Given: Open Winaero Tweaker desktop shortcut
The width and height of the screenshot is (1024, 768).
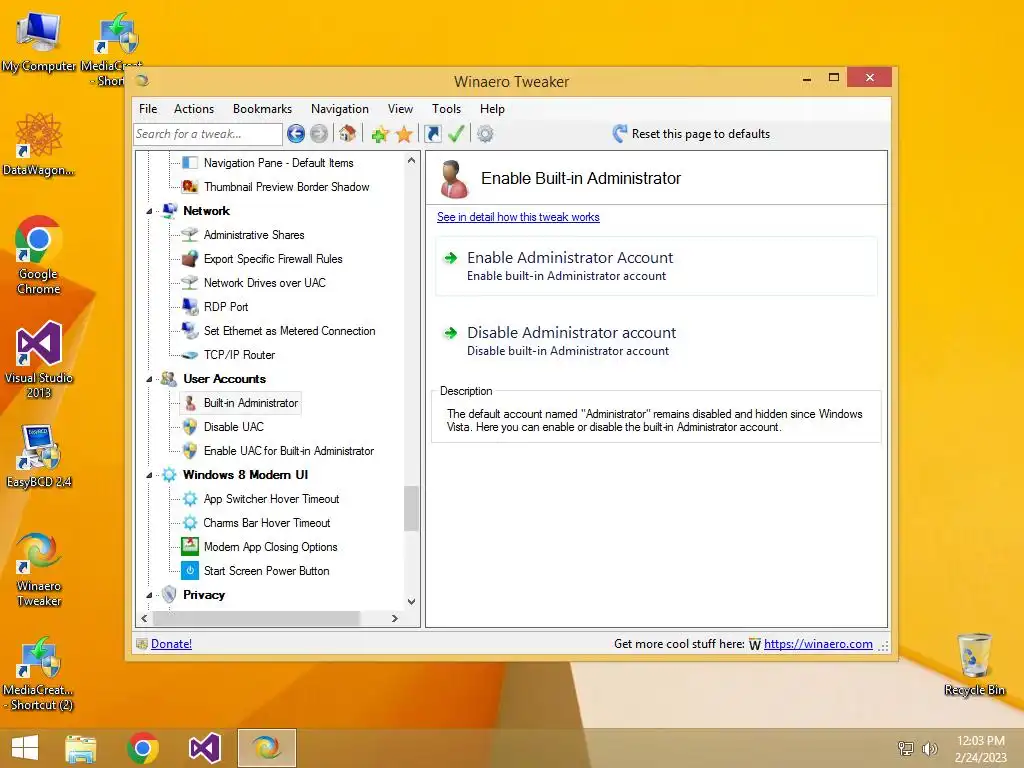Looking at the screenshot, I should pyautogui.click(x=39, y=569).
